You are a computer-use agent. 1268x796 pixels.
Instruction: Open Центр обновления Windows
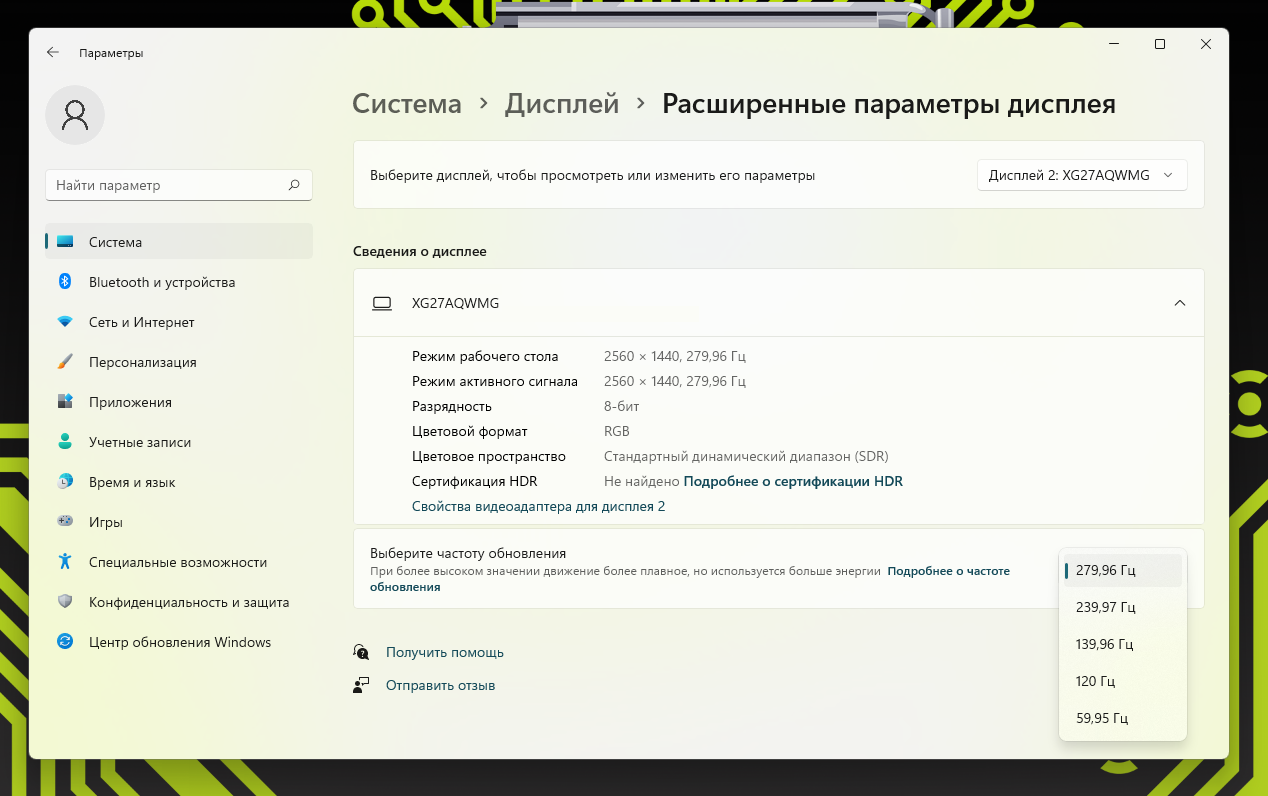coord(179,642)
